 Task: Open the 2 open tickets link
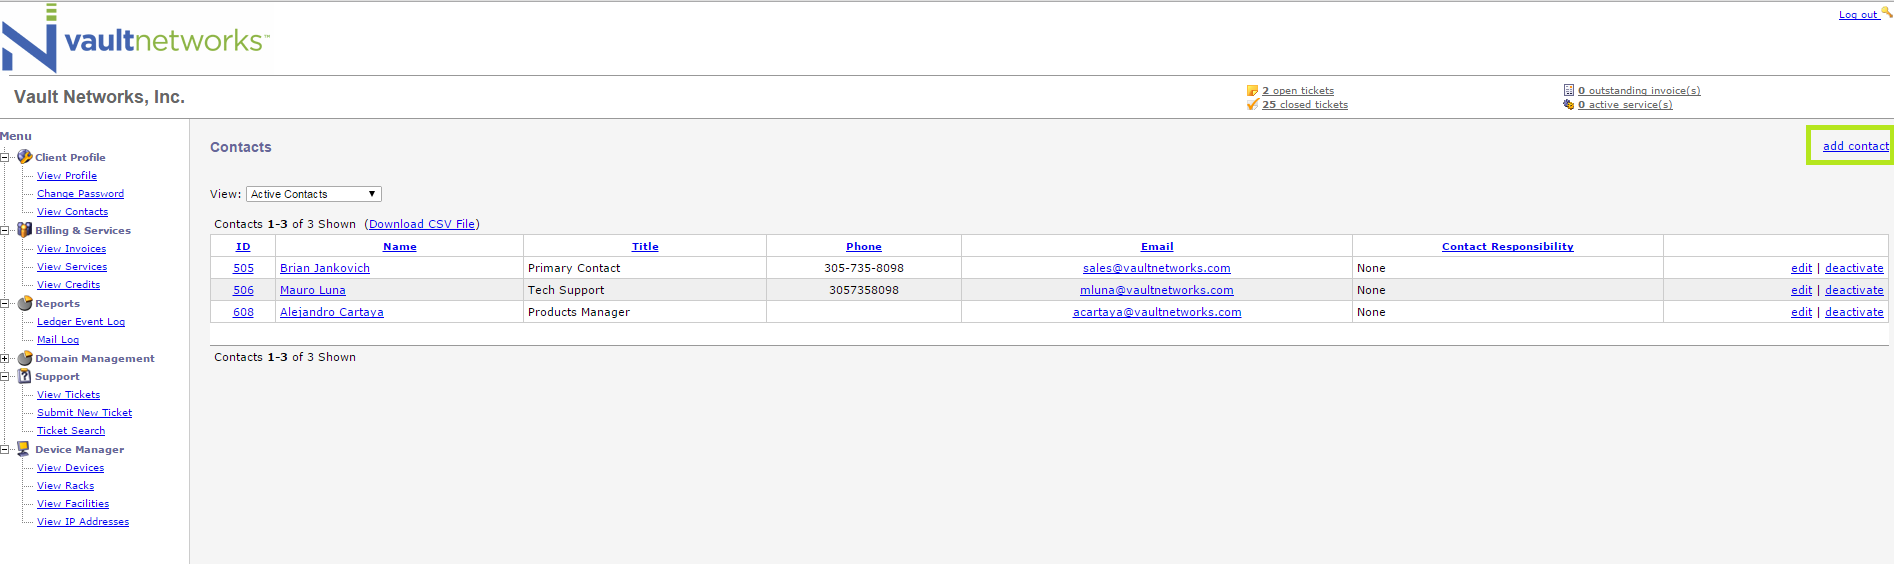[x=1298, y=91]
